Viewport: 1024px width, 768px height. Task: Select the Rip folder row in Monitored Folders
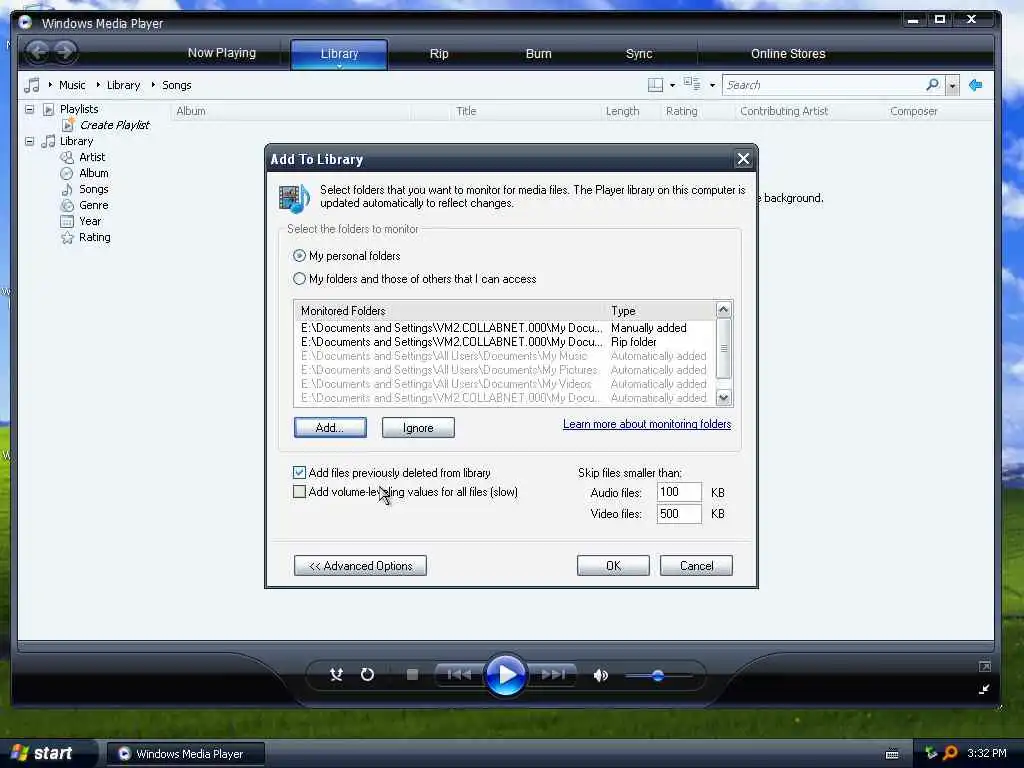504,342
